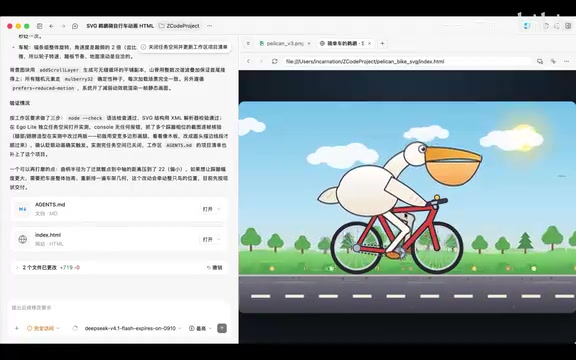Viewport: 576px width, 360px height.
Task: Go back using the title bar left arrow
Action: pos(51,26)
